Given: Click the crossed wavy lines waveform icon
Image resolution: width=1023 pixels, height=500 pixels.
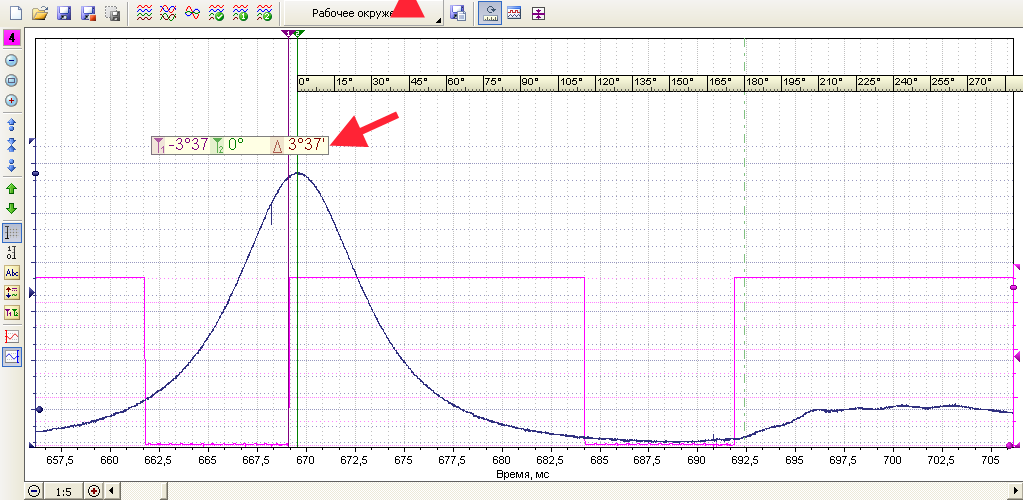Looking at the screenshot, I should (x=168, y=12).
